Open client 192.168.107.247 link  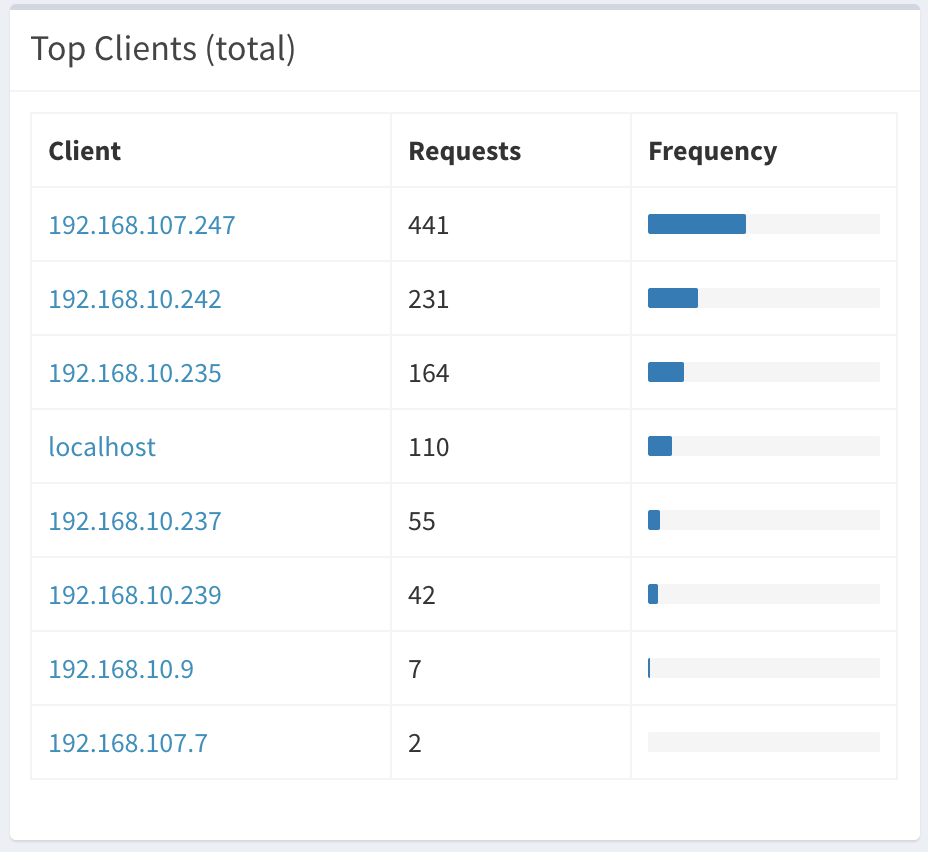[x=142, y=225]
